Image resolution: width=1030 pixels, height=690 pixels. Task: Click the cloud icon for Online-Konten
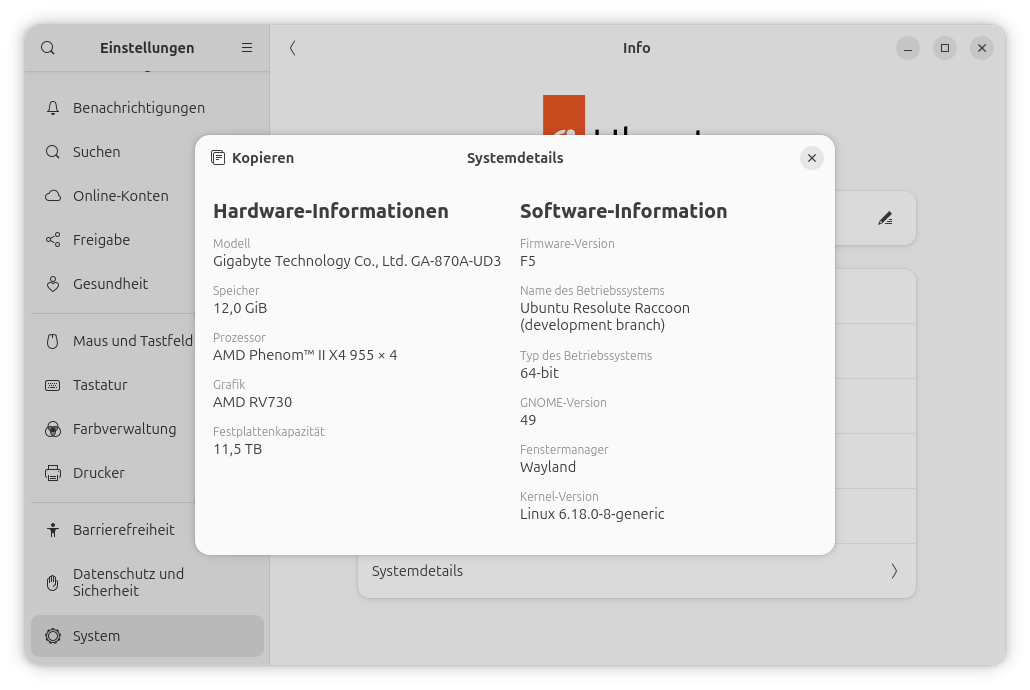point(53,196)
